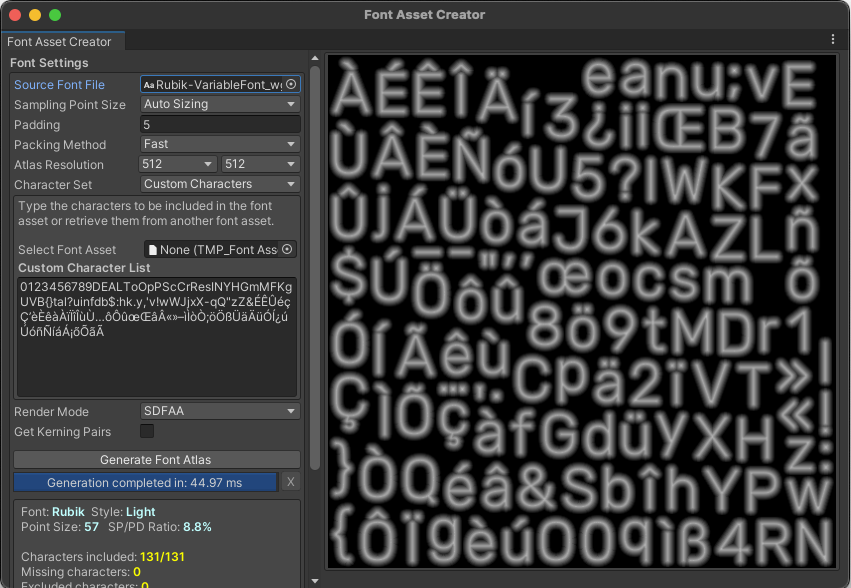Click the Point Size 57 value
Viewport: 851px width, 588px height.
(91, 527)
